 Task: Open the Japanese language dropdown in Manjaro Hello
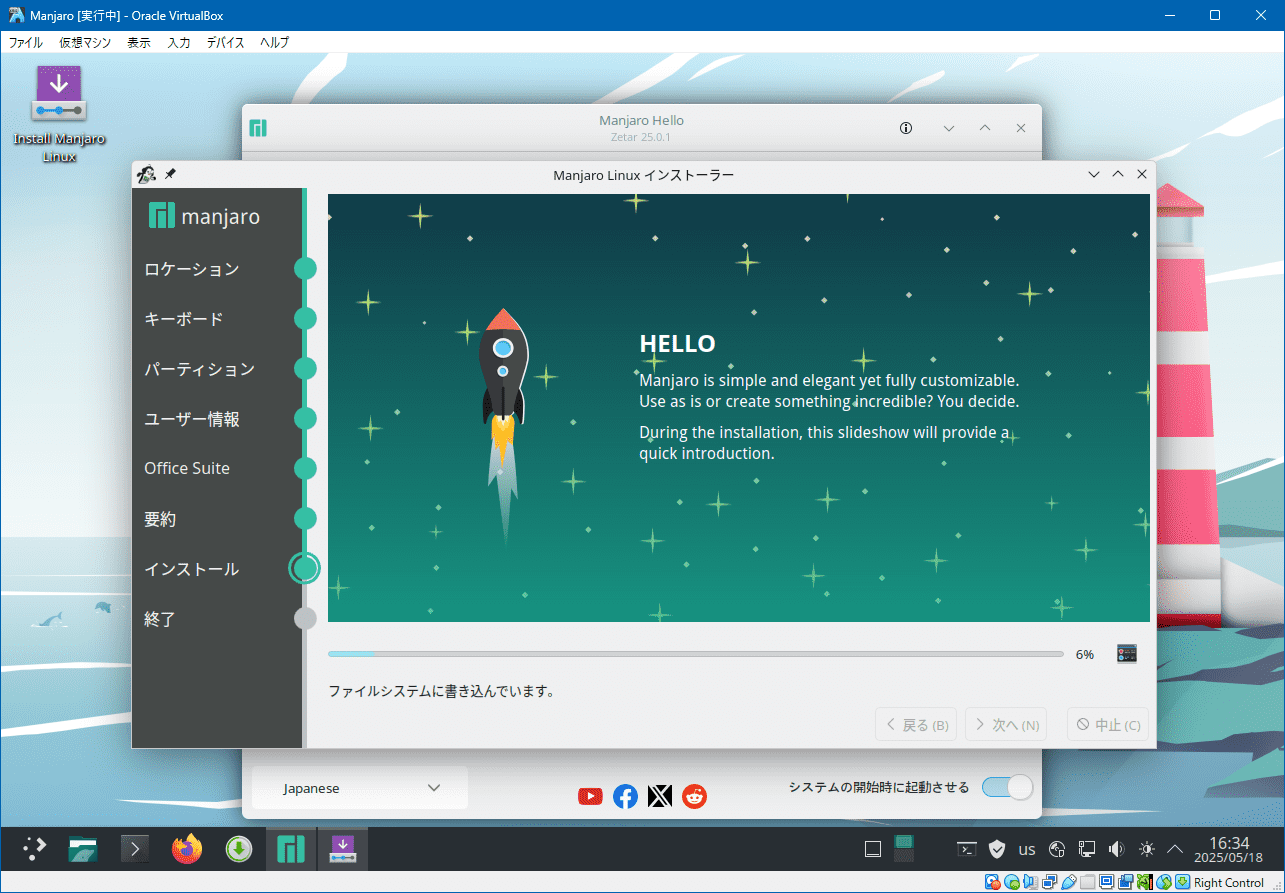pos(360,788)
